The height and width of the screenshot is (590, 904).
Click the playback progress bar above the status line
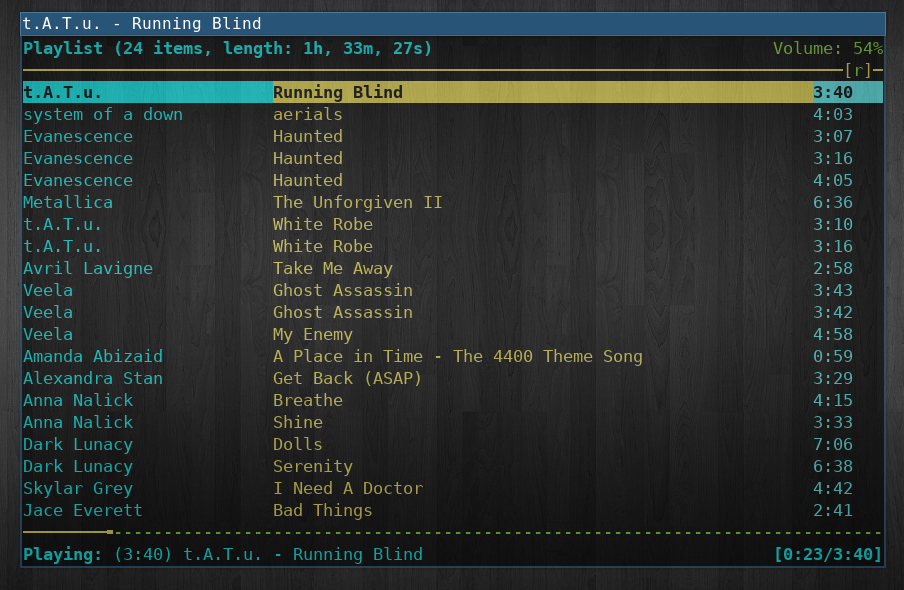coord(453,532)
